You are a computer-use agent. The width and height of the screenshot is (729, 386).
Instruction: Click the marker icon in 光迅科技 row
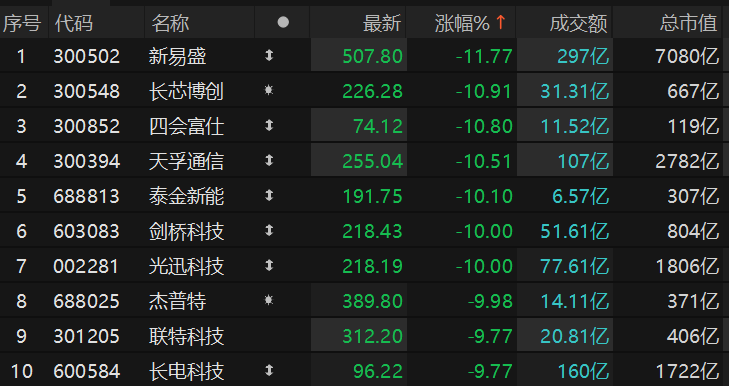point(269,266)
